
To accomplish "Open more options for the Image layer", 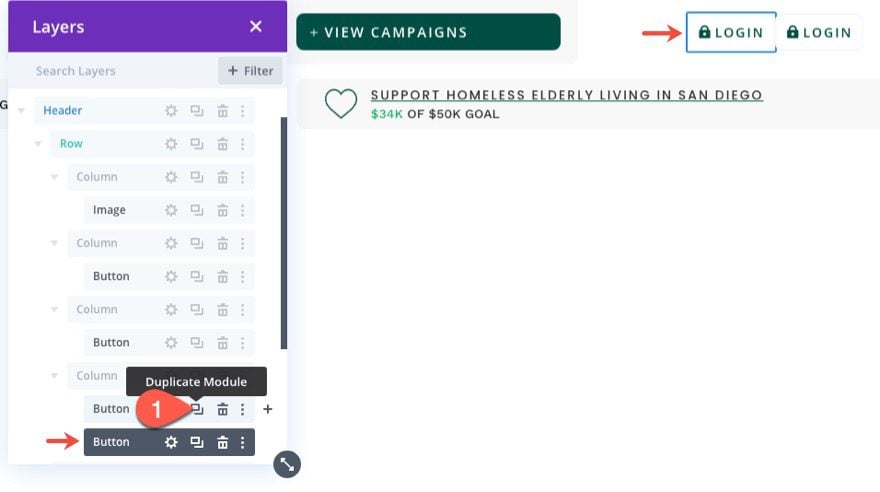I will (242, 210).
